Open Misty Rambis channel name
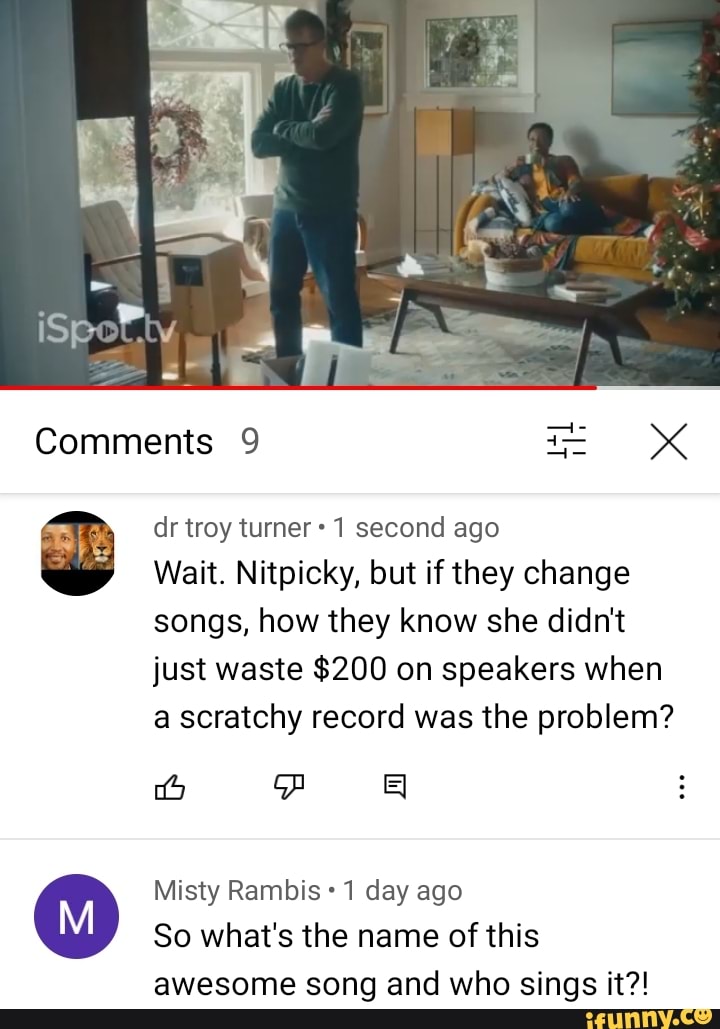 click(237, 891)
